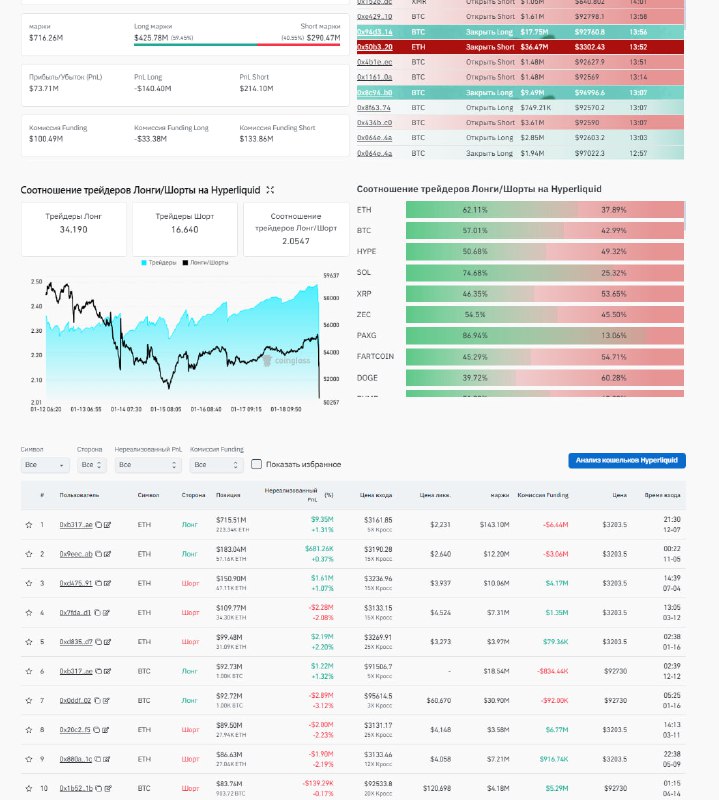Click the PAXG long/short ratio bar
The width and height of the screenshot is (719, 800).
pyautogui.click(x=545, y=335)
